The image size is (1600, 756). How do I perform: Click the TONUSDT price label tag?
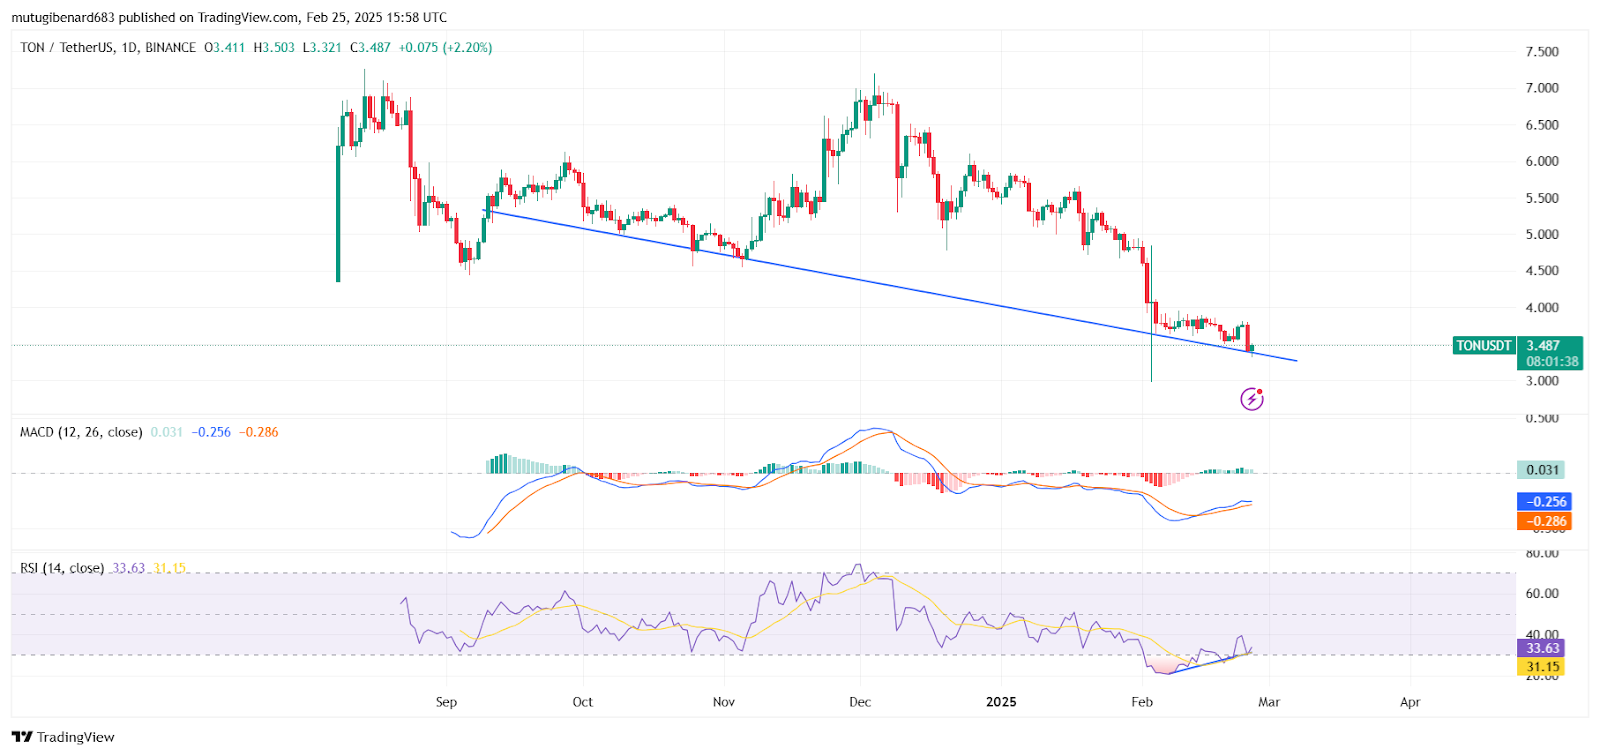[1484, 346]
